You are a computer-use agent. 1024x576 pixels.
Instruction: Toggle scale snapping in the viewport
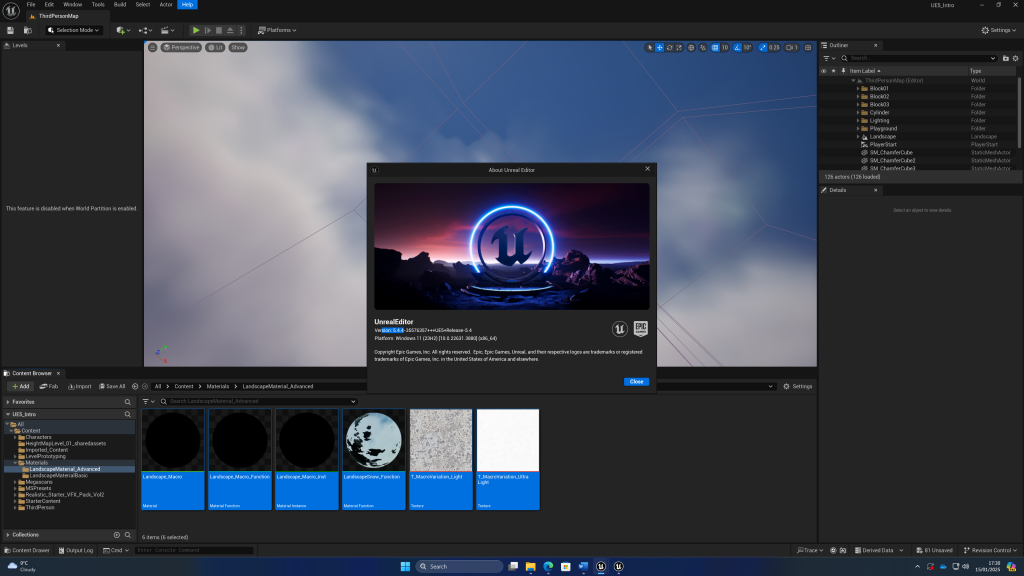pyautogui.click(x=763, y=48)
